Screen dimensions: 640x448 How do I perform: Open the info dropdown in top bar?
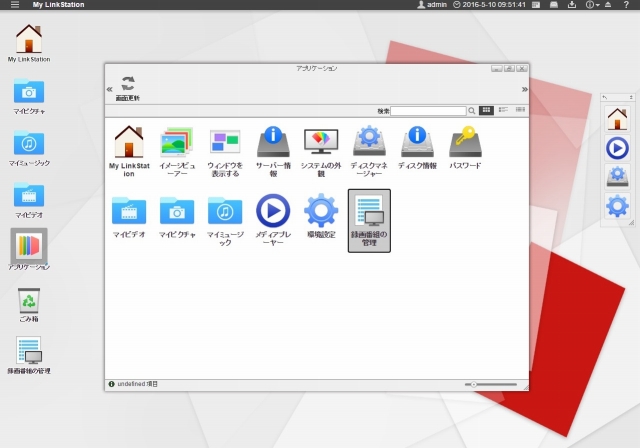coord(593,5)
